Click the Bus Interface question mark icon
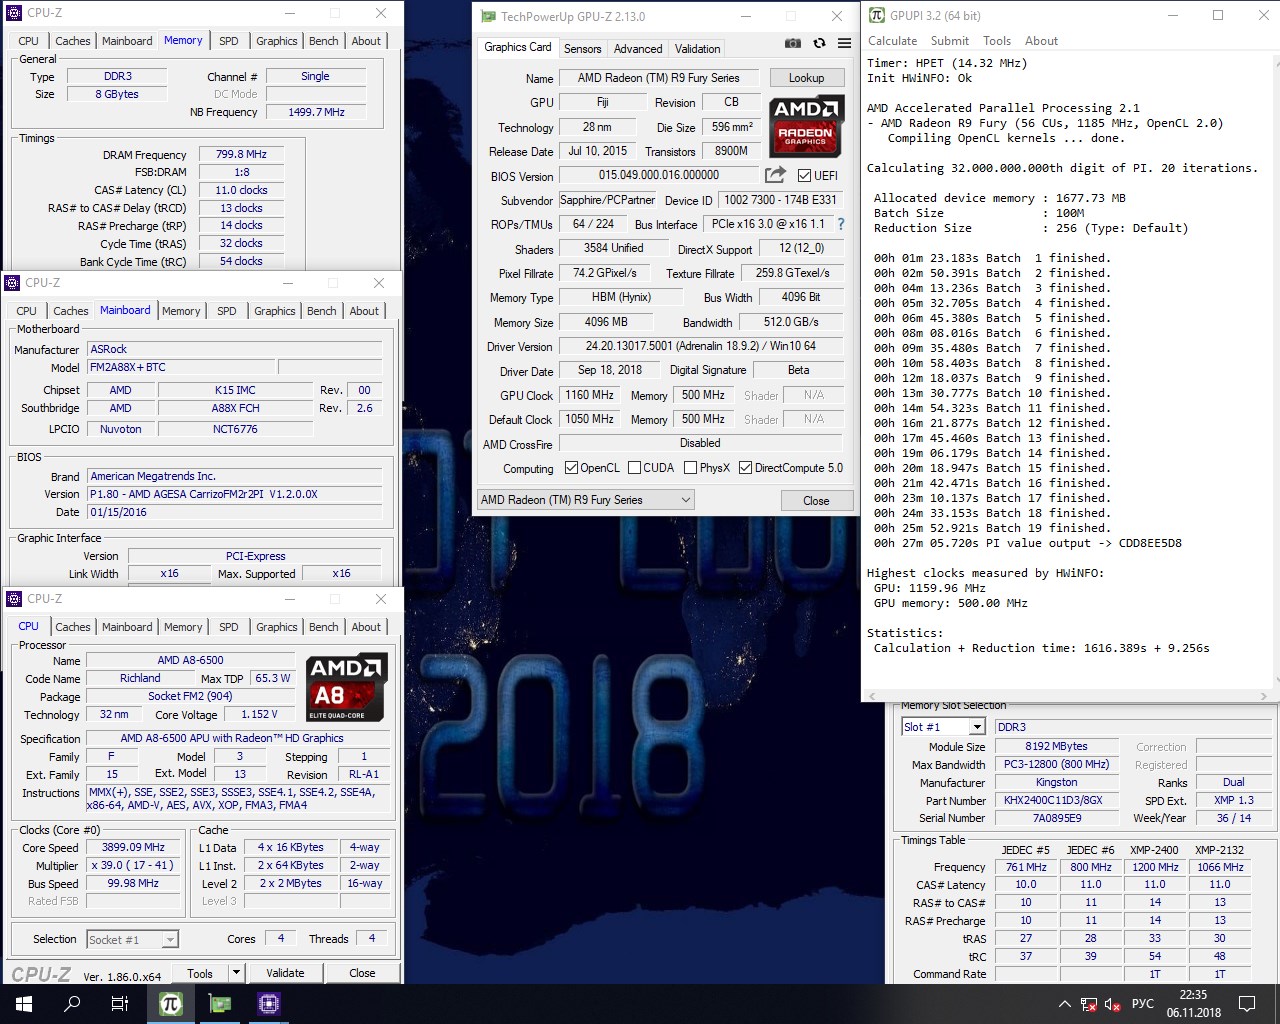The height and width of the screenshot is (1024, 1280). (x=841, y=224)
